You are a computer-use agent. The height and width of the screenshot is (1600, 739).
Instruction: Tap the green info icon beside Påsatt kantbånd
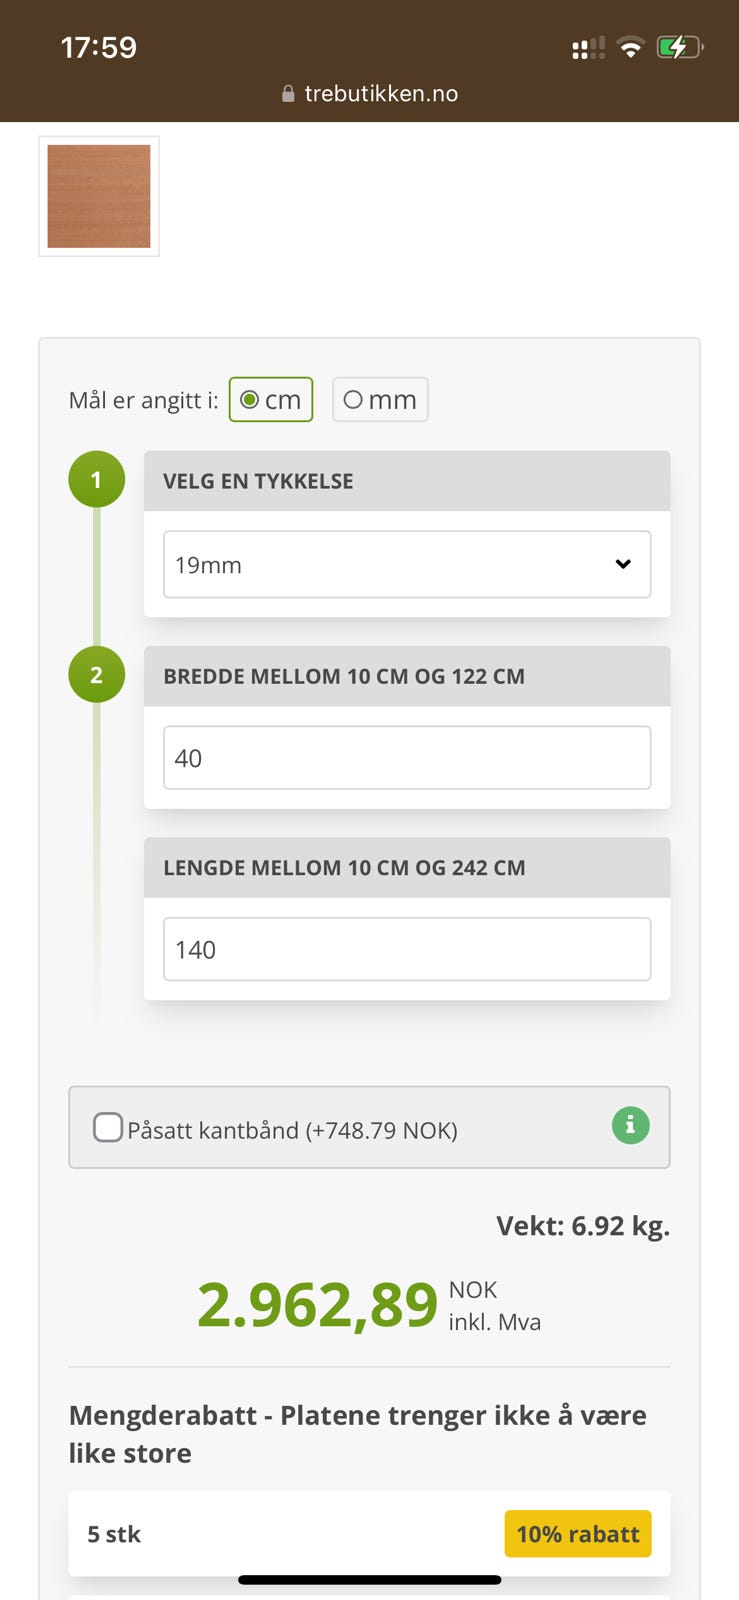click(629, 1125)
